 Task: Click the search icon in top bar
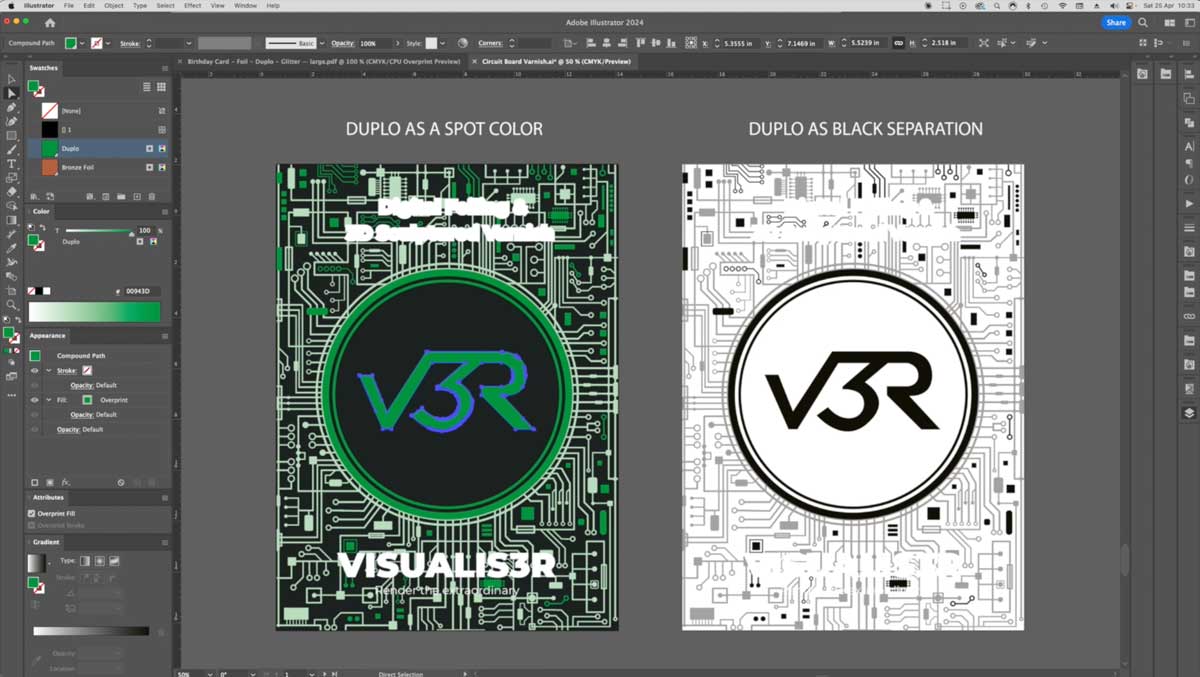click(1143, 22)
